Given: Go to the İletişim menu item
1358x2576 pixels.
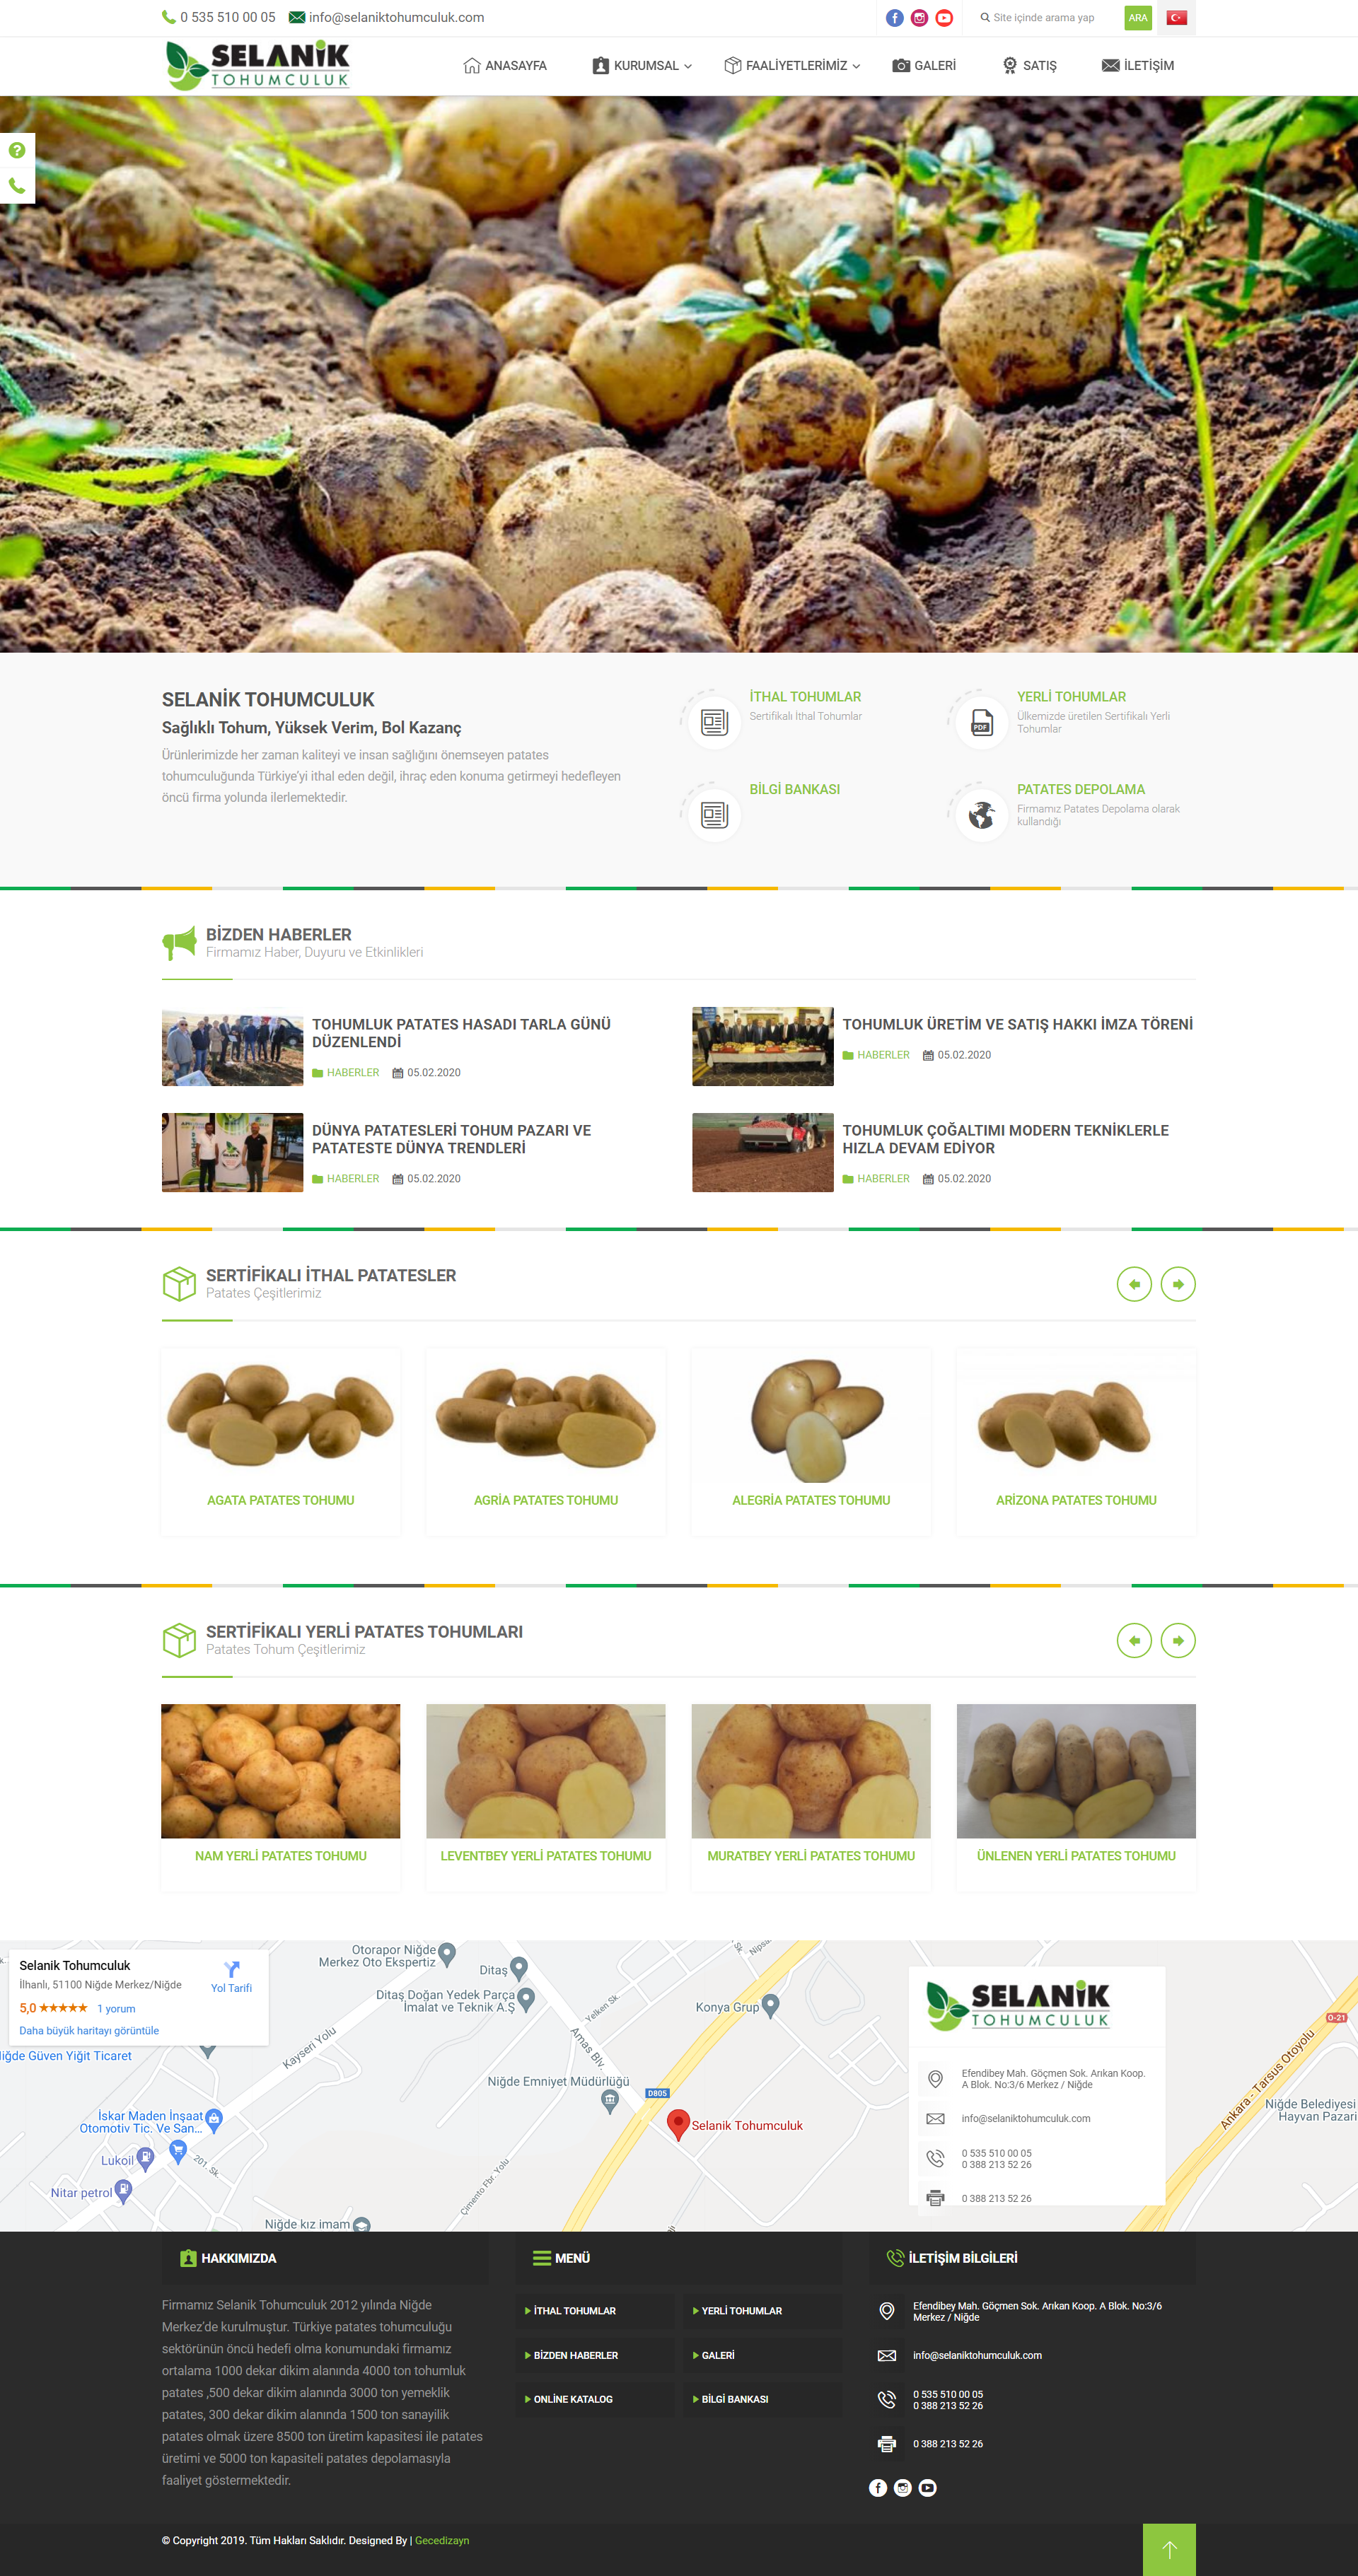Looking at the screenshot, I should pyautogui.click(x=1138, y=66).
